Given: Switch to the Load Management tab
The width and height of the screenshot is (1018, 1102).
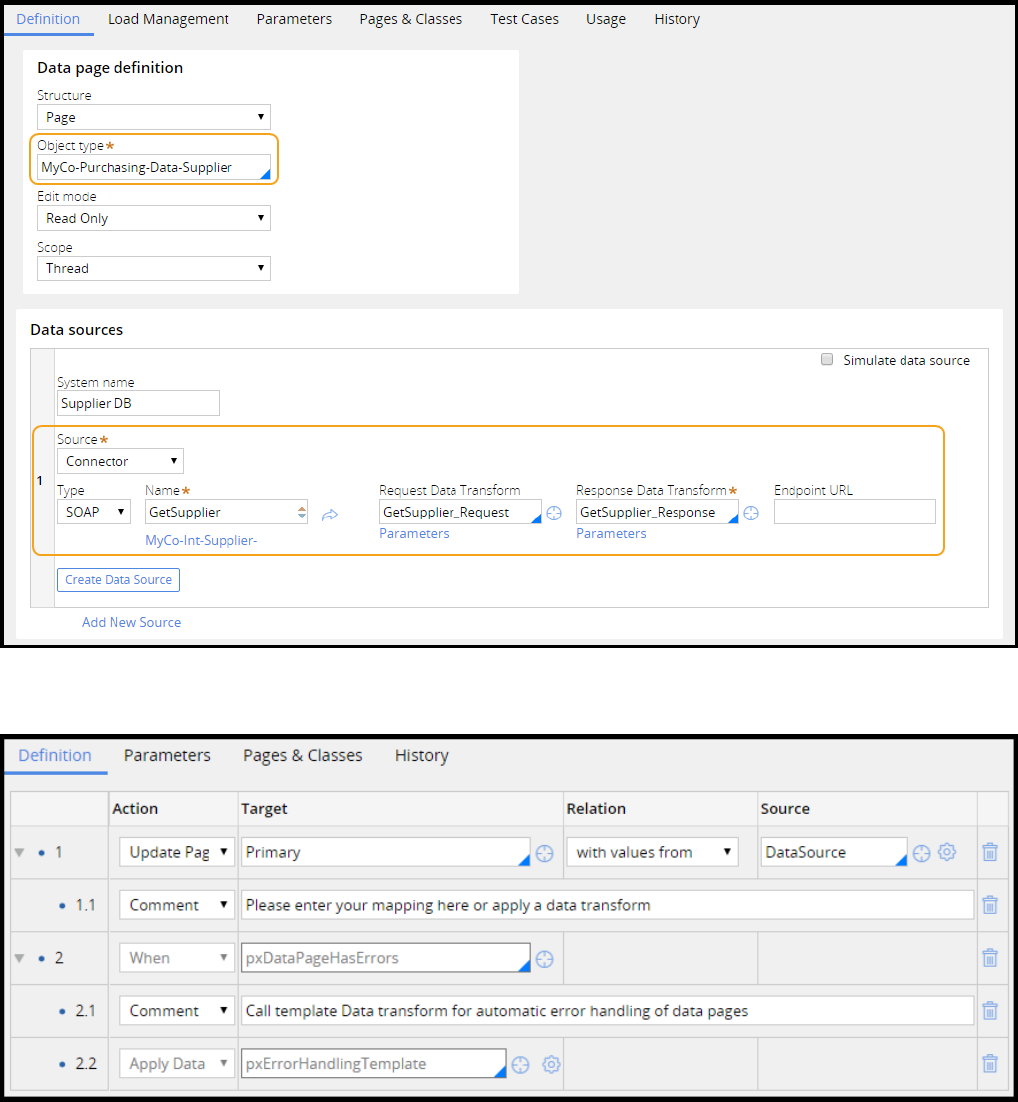Looking at the screenshot, I should (168, 19).
